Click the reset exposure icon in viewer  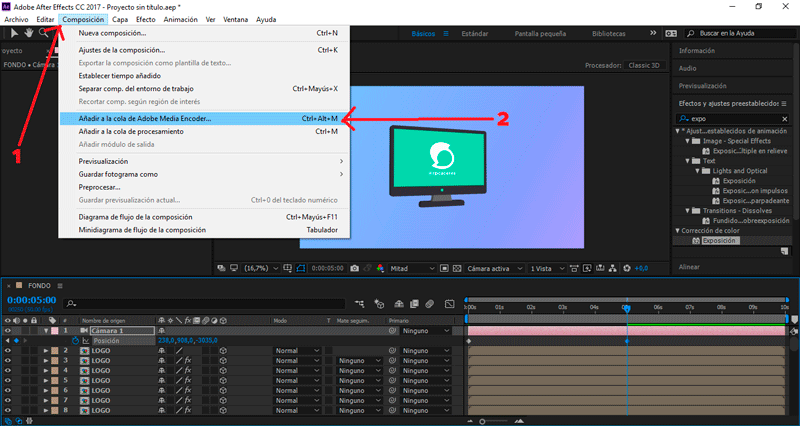coord(626,268)
